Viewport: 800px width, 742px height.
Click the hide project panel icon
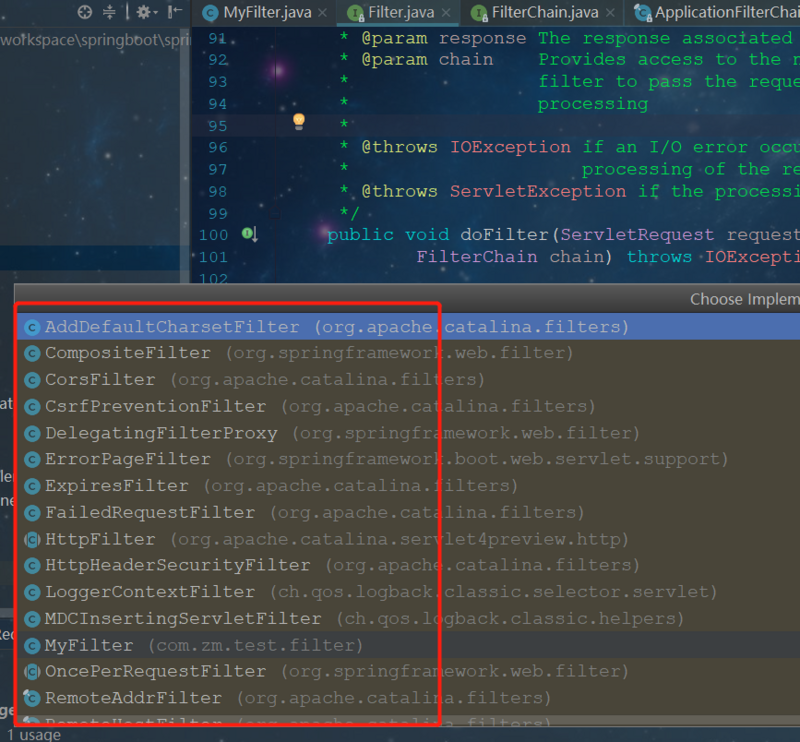click(x=175, y=11)
